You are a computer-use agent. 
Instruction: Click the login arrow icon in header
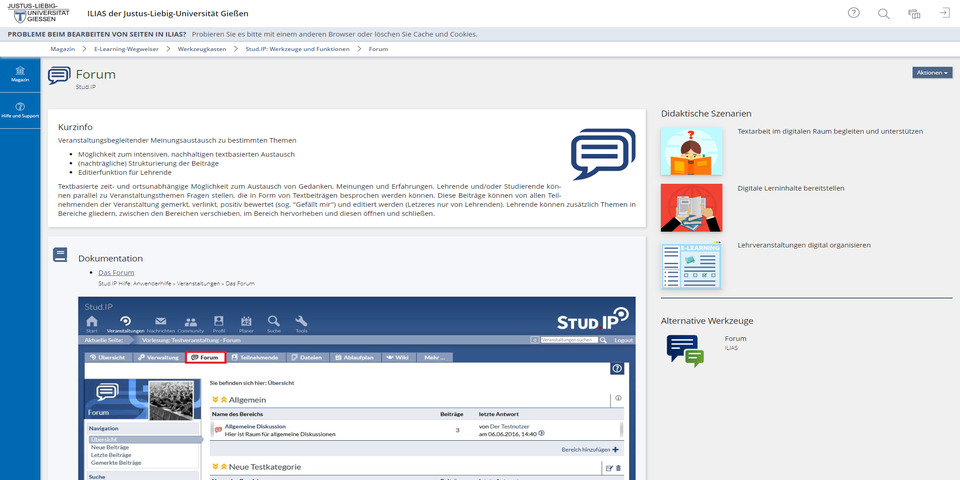[x=945, y=13]
